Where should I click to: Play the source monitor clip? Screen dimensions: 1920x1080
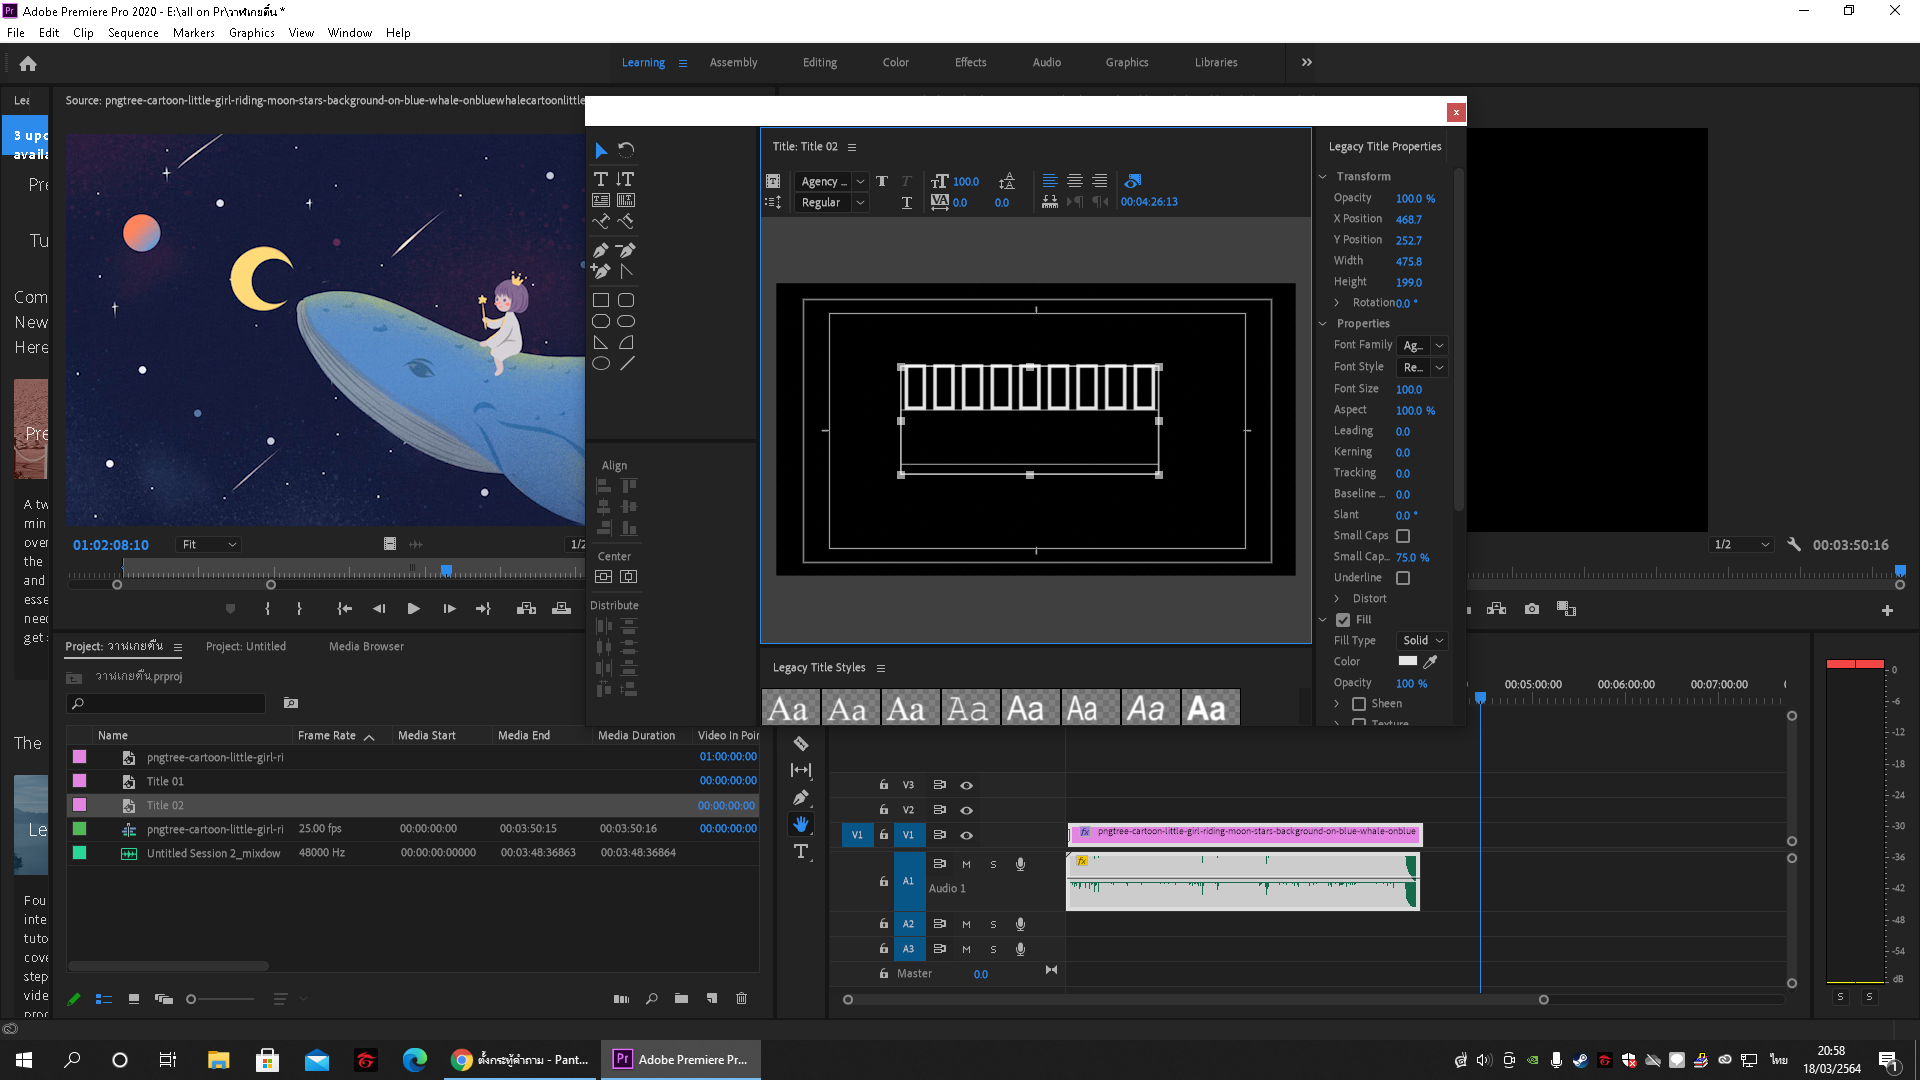click(x=413, y=609)
